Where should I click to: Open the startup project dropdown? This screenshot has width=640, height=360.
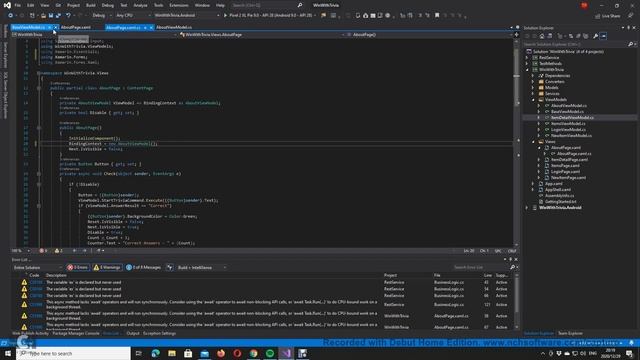tap(187, 16)
